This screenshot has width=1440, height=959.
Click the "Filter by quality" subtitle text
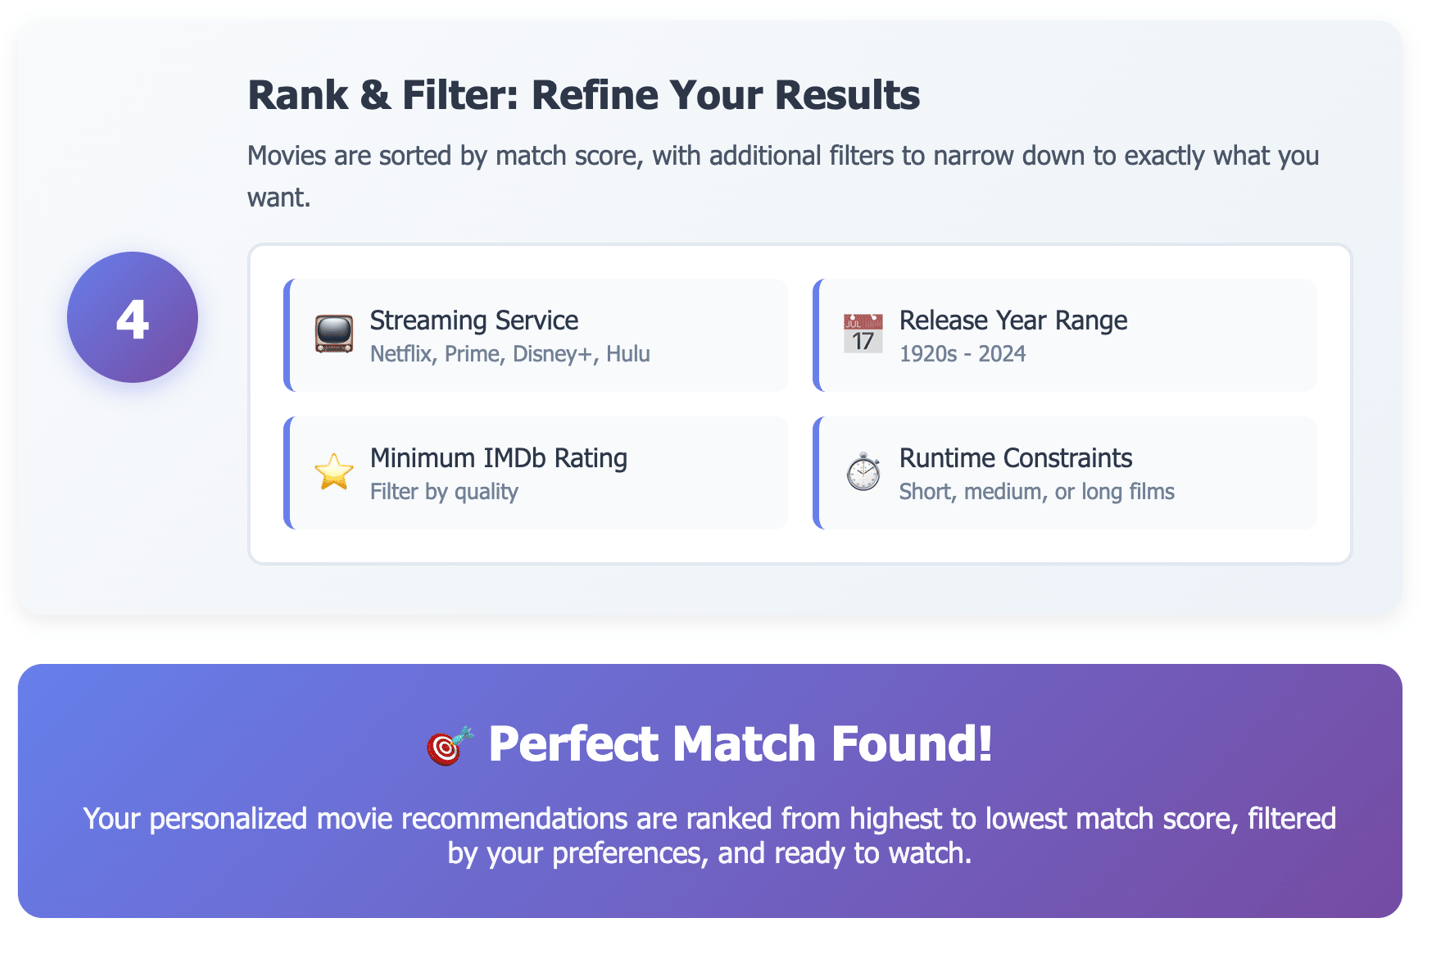(444, 492)
